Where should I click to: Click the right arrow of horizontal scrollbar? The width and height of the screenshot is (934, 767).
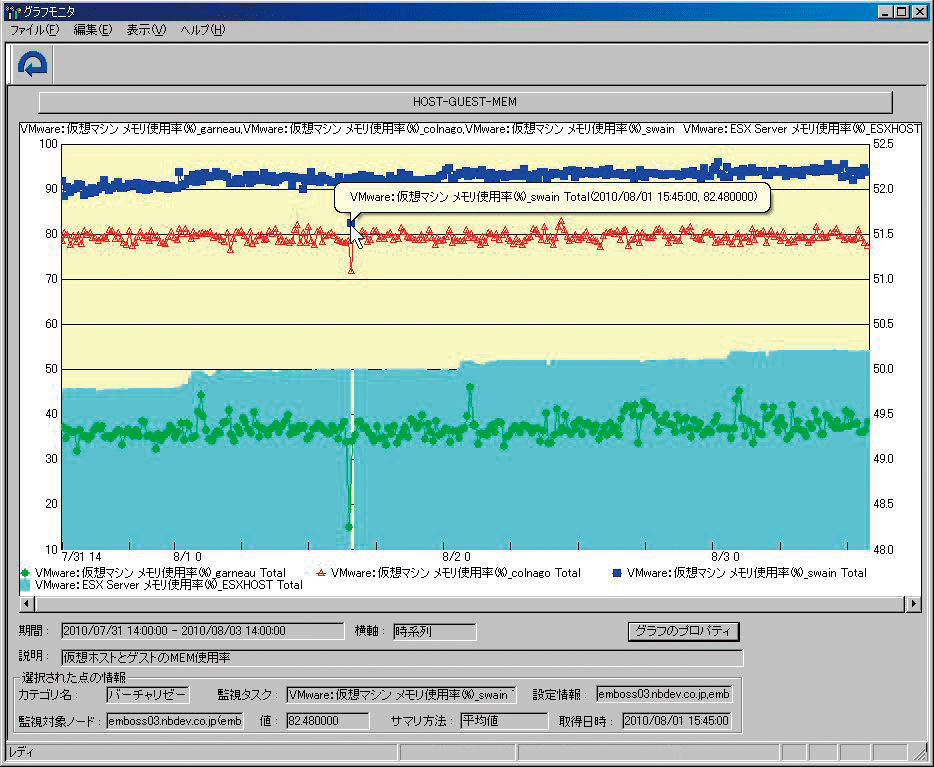click(913, 604)
